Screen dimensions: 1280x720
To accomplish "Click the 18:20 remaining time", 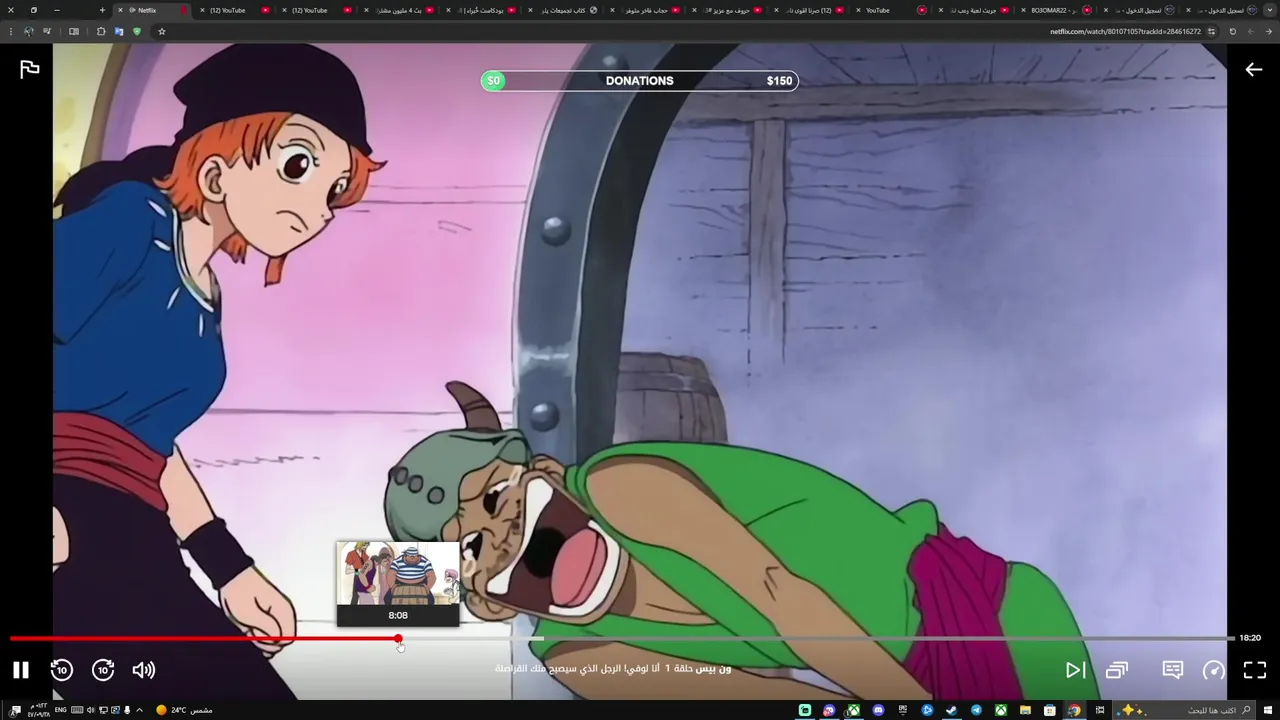I will click(1250, 638).
